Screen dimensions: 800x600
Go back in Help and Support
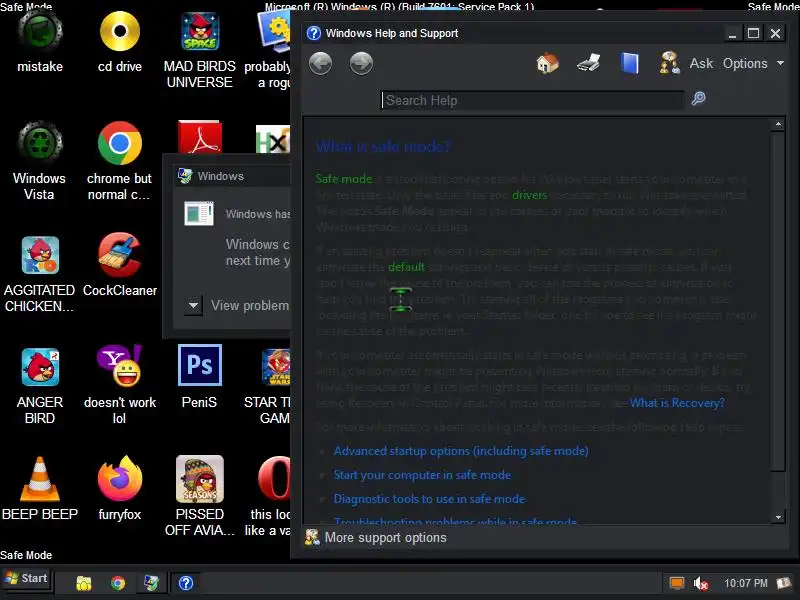click(320, 64)
